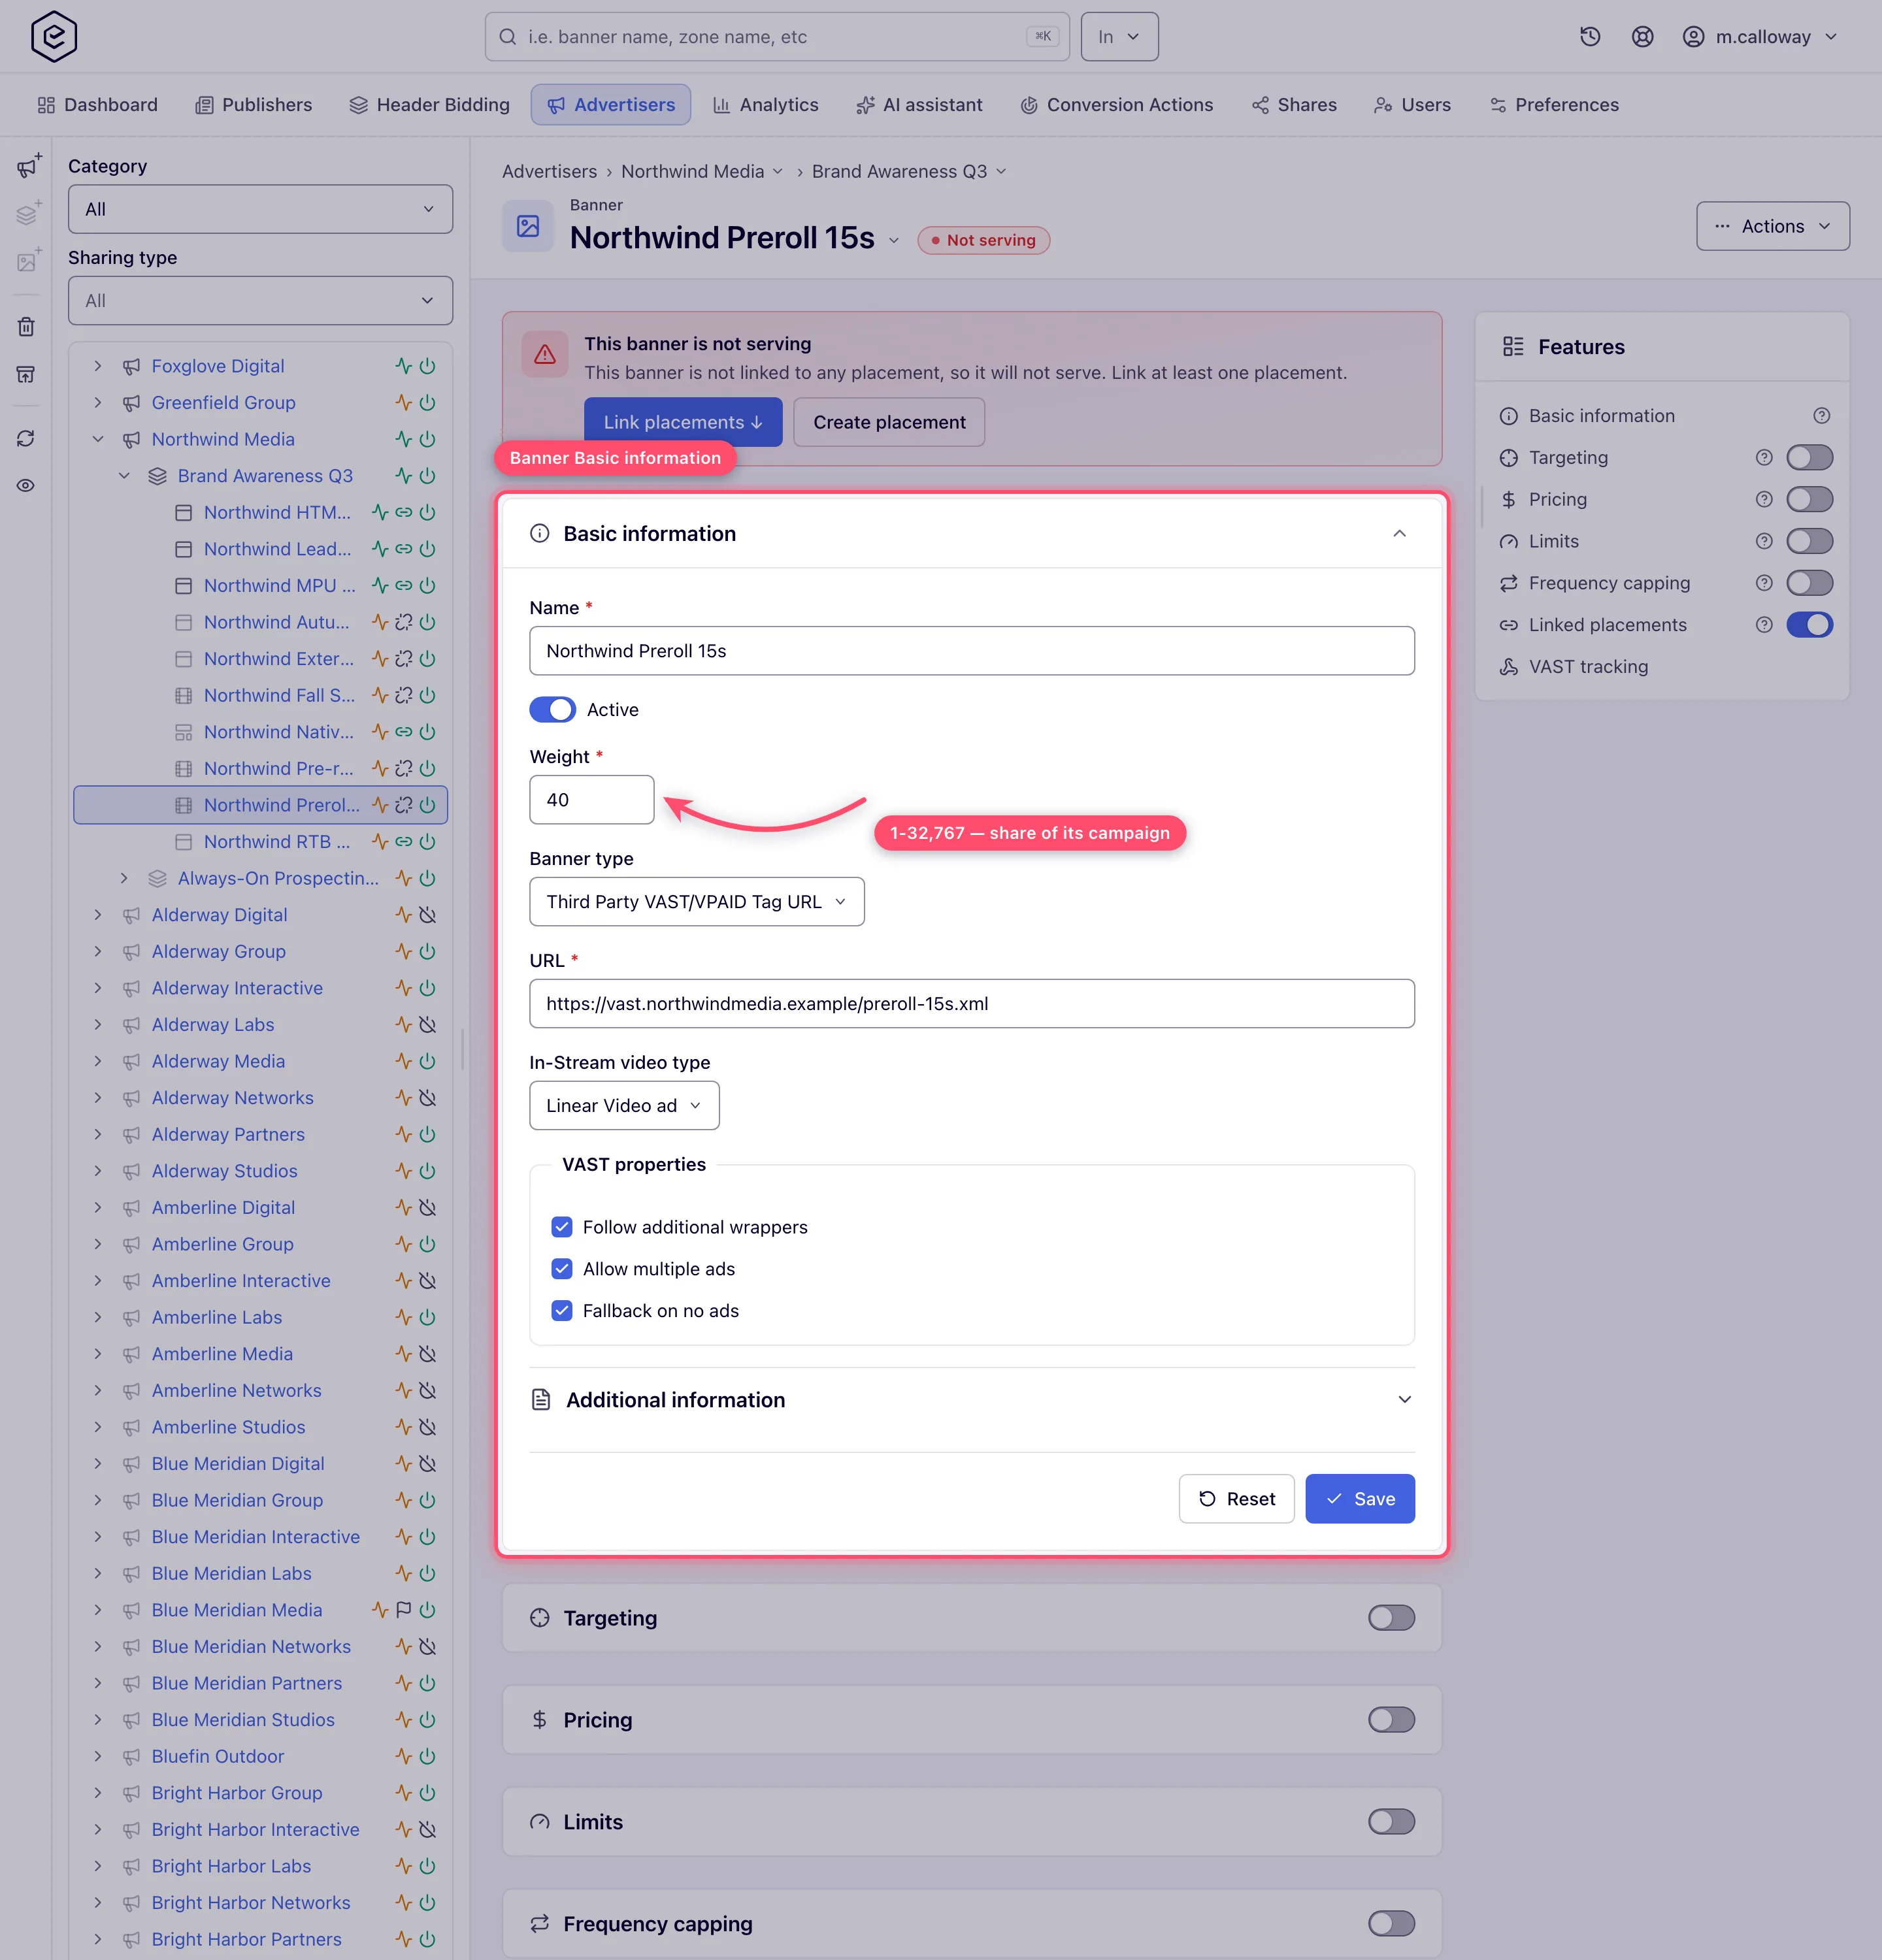Click the refresh icon in left sidebar
This screenshot has width=1882, height=1960.
pos(27,439)
